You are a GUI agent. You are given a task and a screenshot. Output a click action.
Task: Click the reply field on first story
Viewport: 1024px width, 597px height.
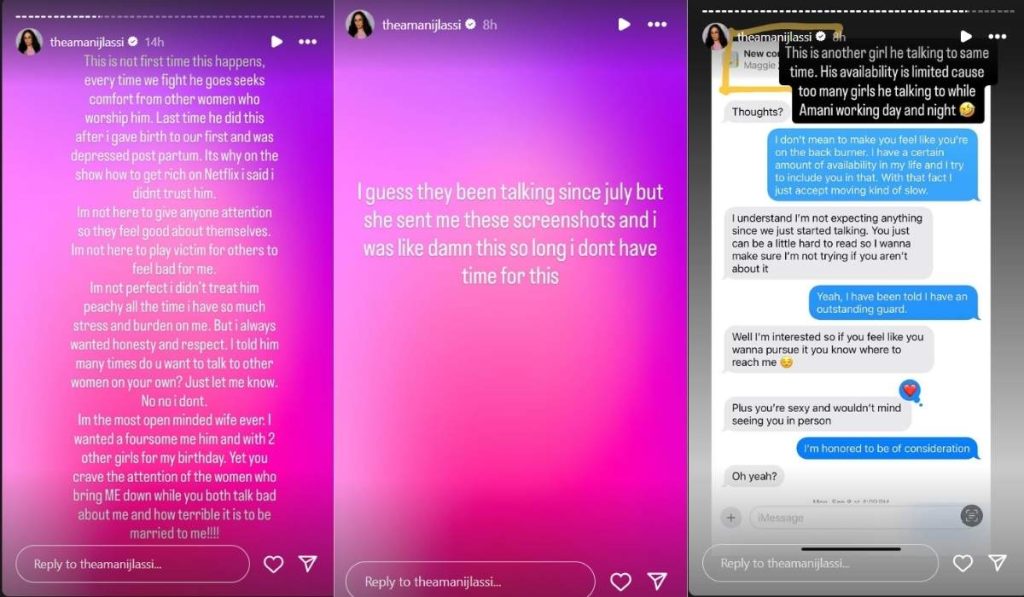click(x=133, y=564)
